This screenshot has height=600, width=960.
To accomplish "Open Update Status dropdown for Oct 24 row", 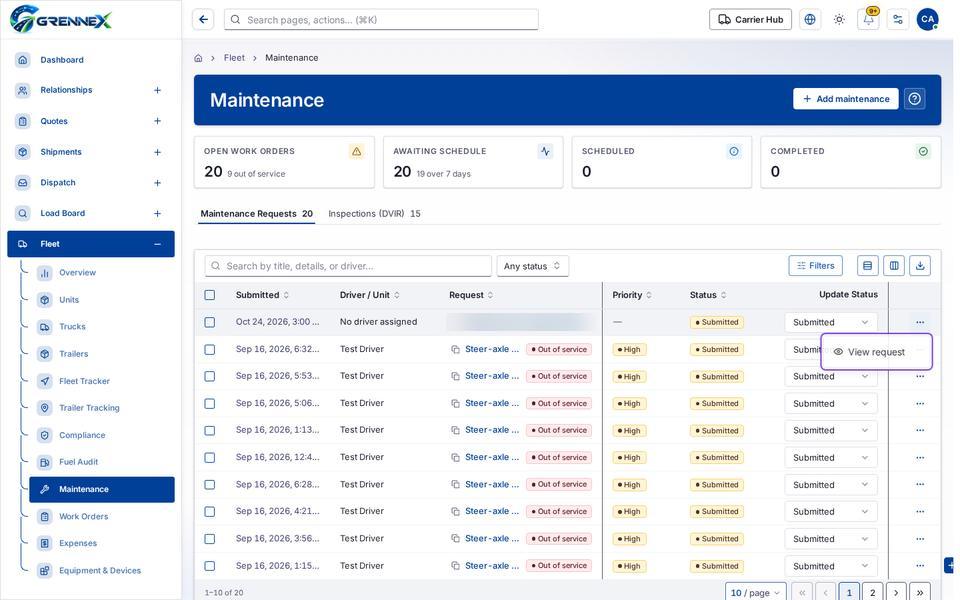I will 830,322.
